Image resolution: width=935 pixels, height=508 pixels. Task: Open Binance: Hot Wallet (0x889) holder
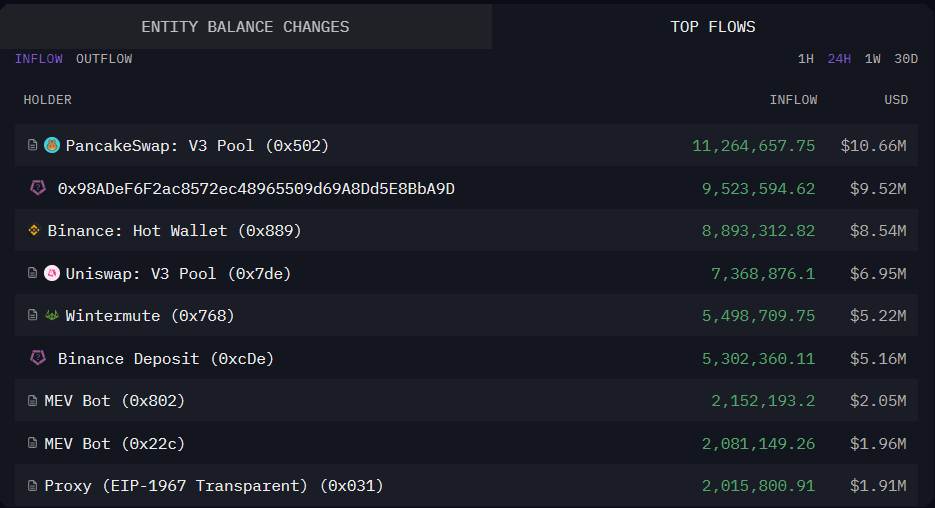click(175, 231)
